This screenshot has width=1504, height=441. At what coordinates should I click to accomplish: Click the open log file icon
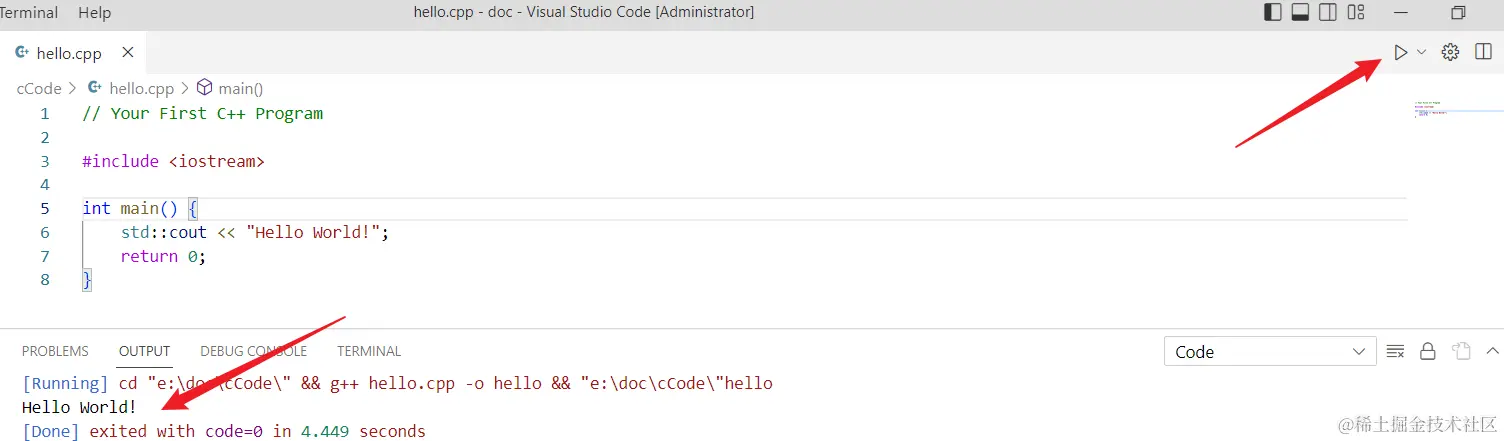pos(1461,351)
